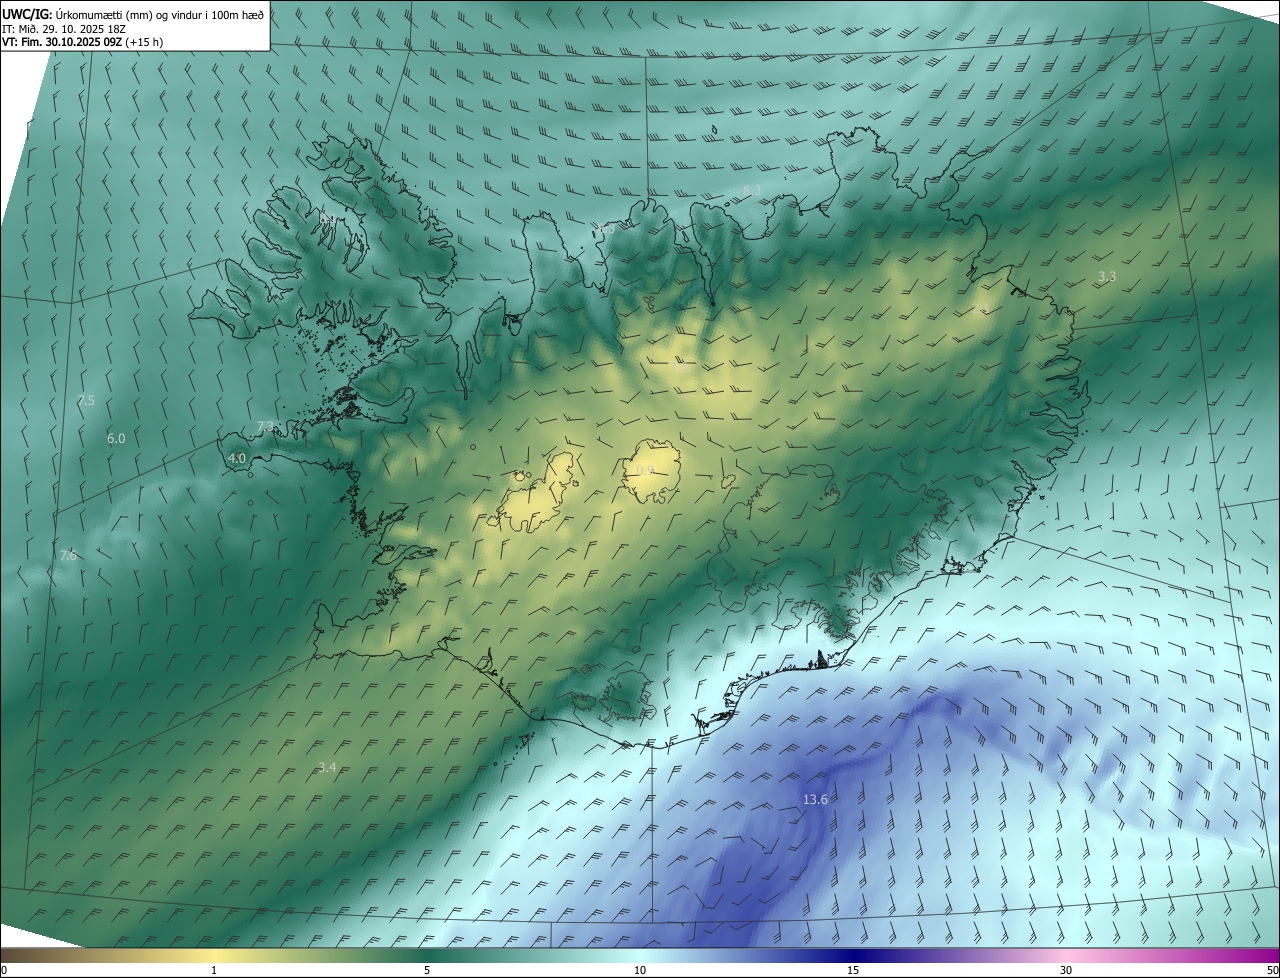Click the 6.0 value label
Image resolution: width=1280 pixels, height=978 pixels.
click(x=116, y=438)
